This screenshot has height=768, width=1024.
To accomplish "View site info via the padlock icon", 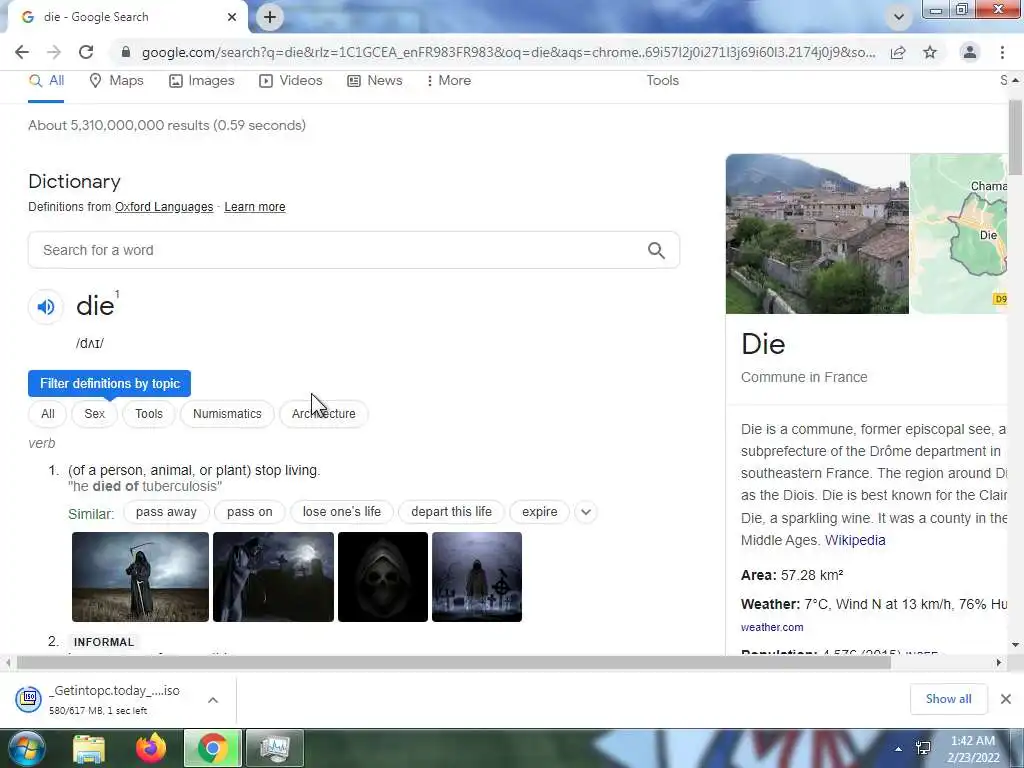I will 126,52.
